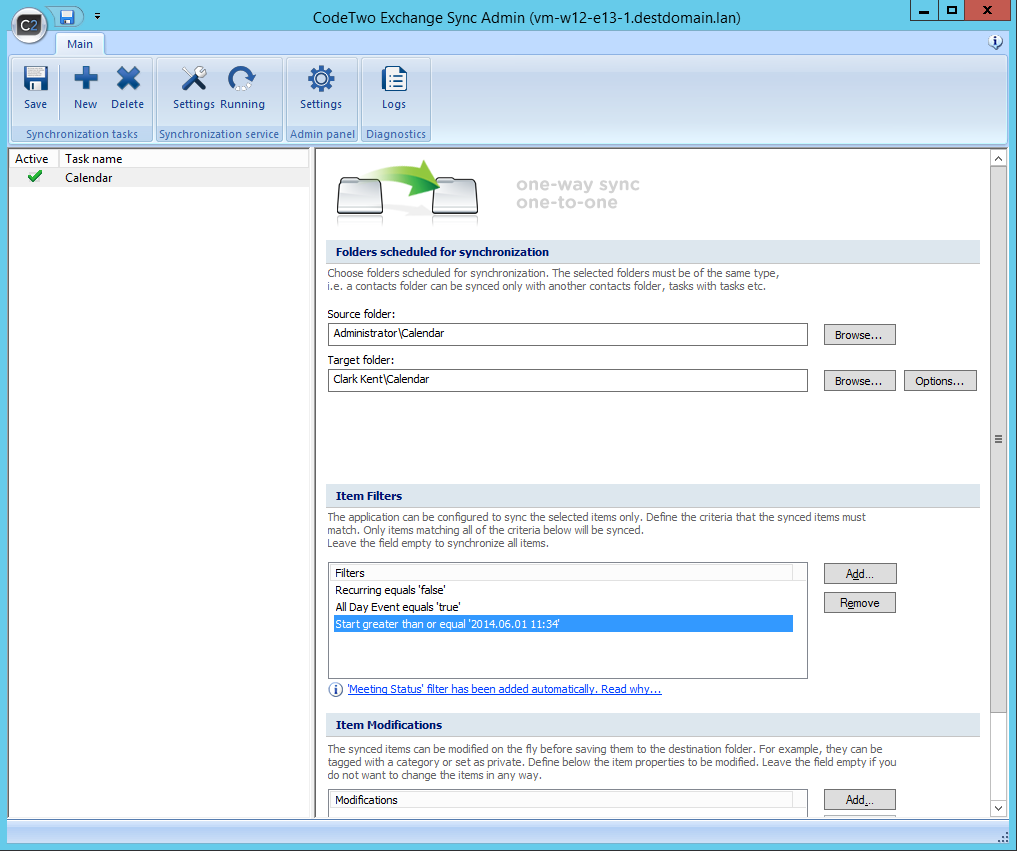
Task: Remove the selected item filter
Action: coord(859,603)
